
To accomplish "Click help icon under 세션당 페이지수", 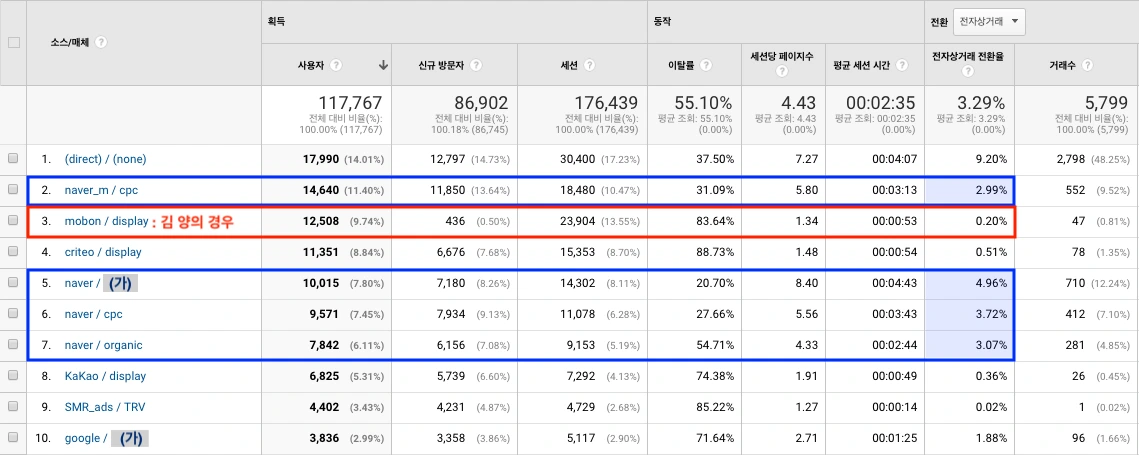I will point(782,71).
